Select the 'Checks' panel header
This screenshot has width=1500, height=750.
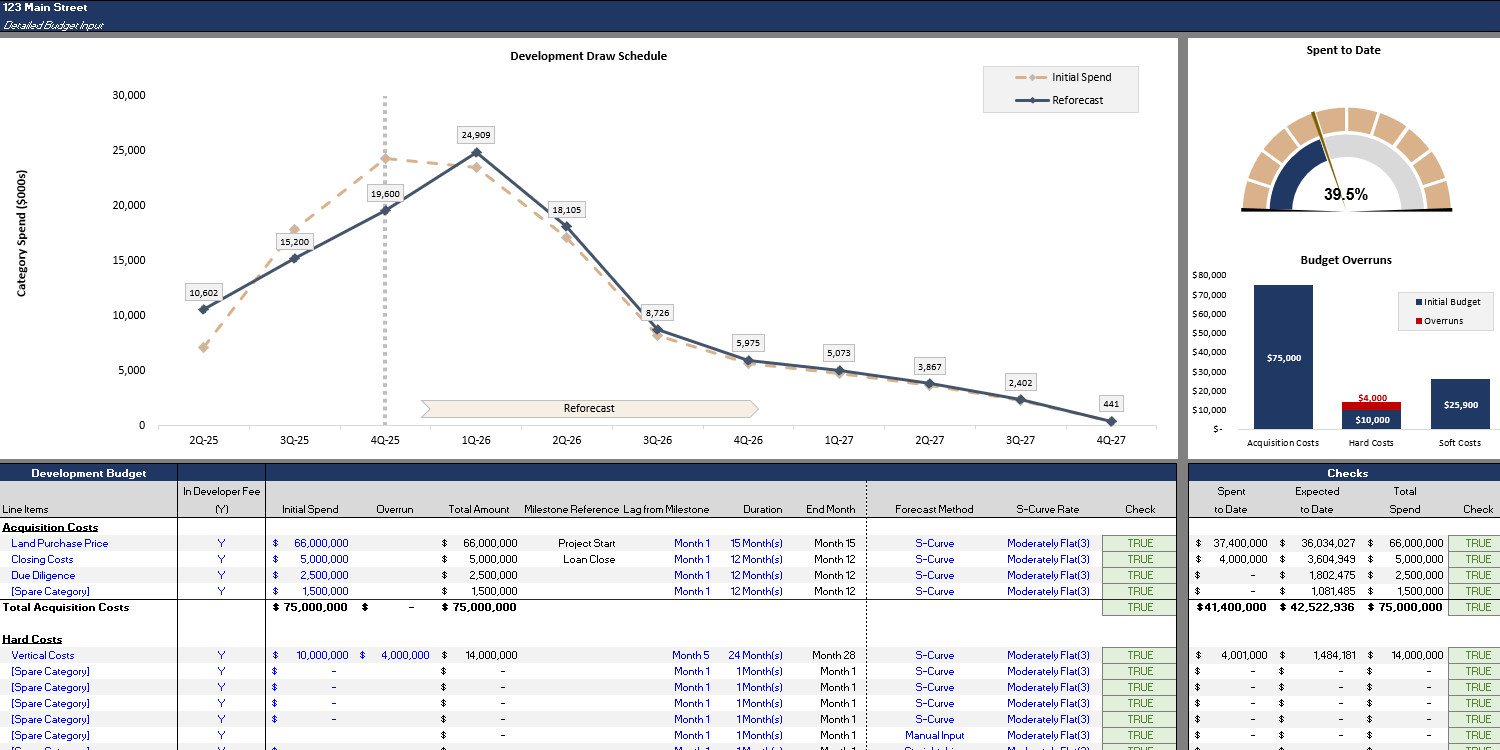(x=1347, y=473)
